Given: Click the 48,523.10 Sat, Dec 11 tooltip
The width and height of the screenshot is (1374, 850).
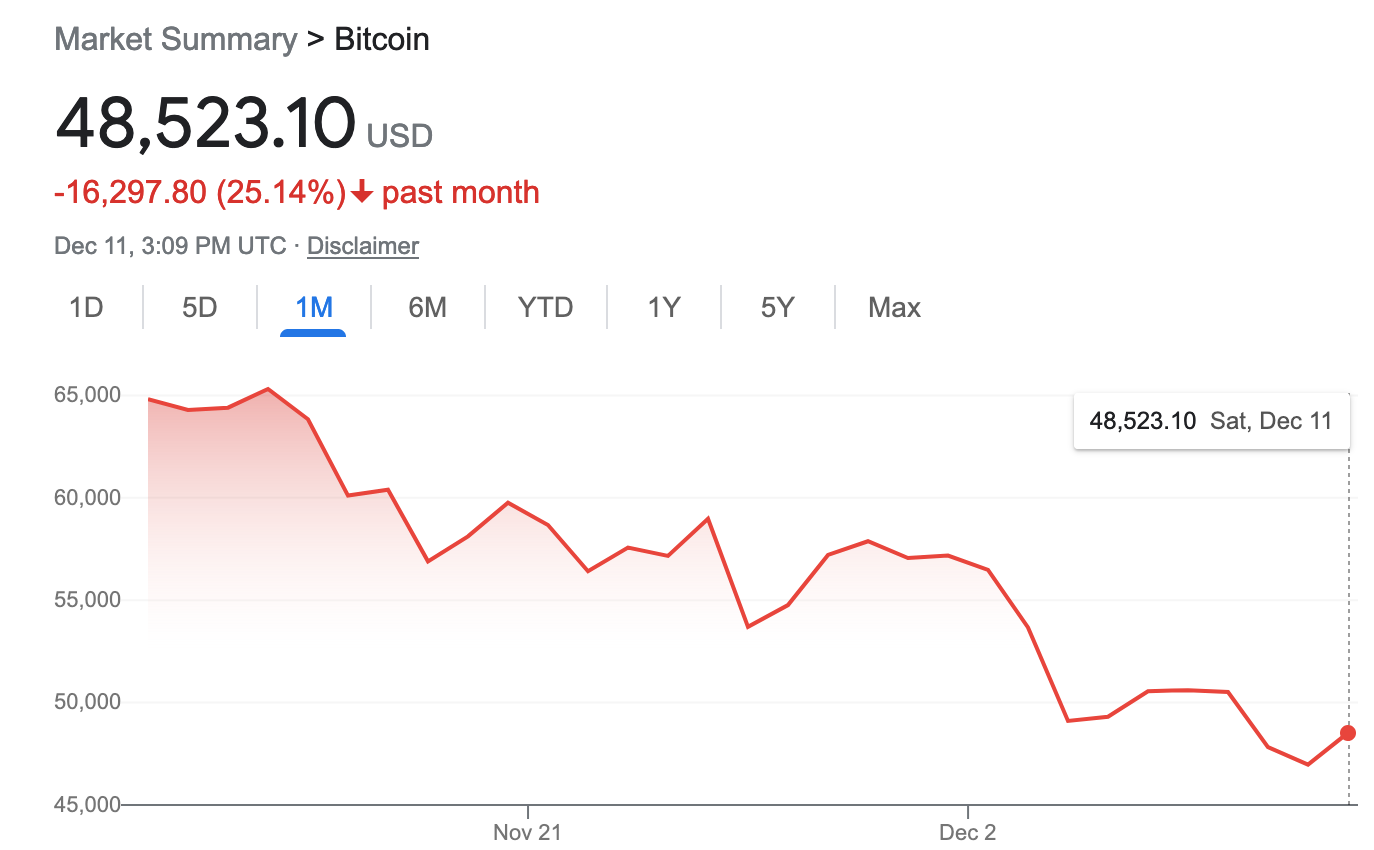Looking at the screenshot, I should click(1211, 421).
